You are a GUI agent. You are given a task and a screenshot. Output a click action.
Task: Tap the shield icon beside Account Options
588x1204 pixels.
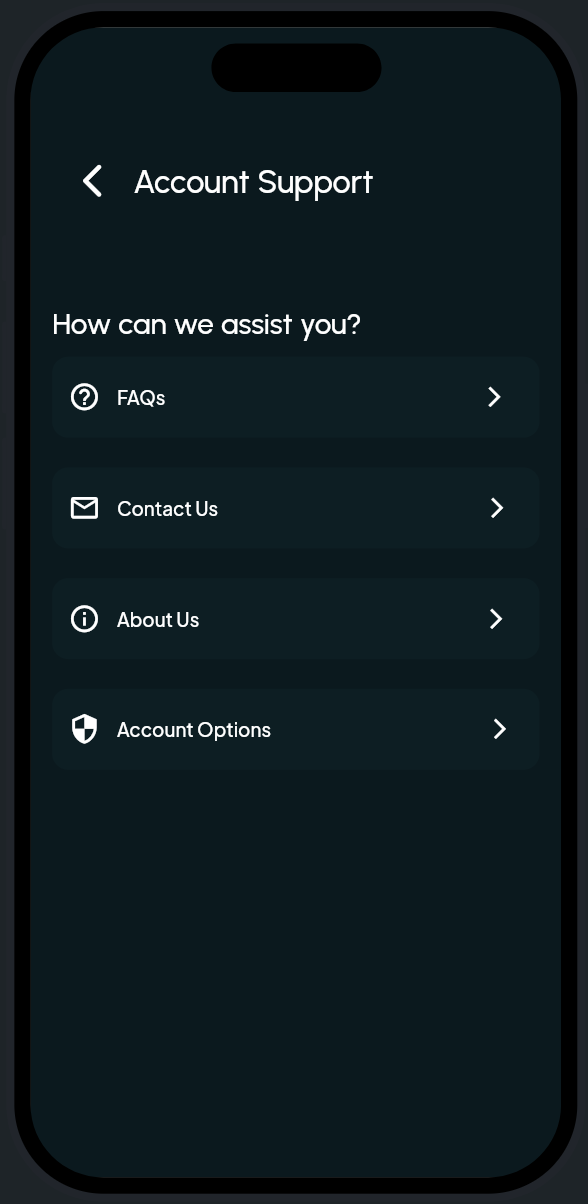coord(84,729)
